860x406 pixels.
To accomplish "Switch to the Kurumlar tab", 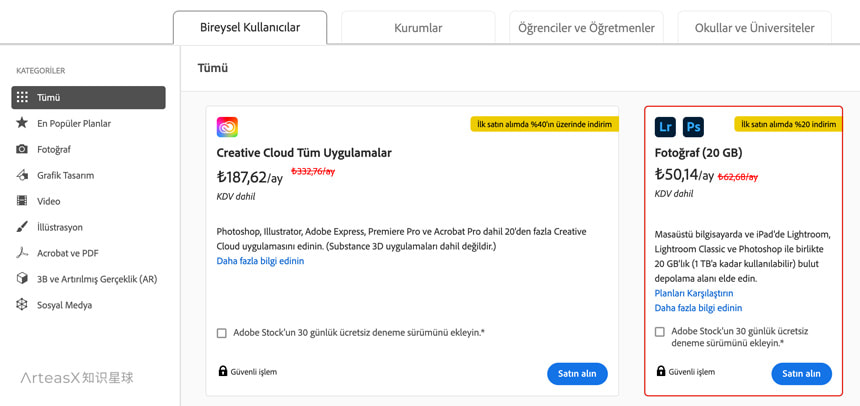I will pyautogui.click(x=418, y=28).
